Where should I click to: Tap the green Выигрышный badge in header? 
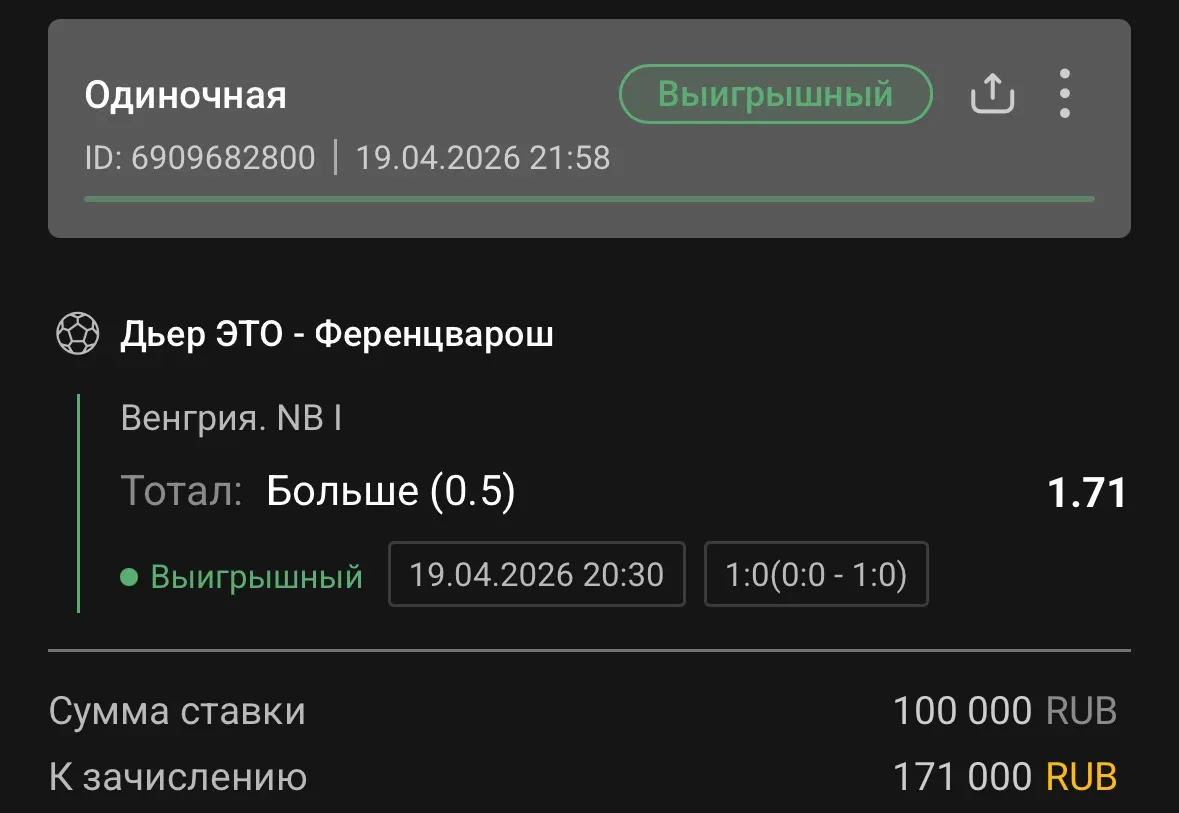tap(775, 94)
